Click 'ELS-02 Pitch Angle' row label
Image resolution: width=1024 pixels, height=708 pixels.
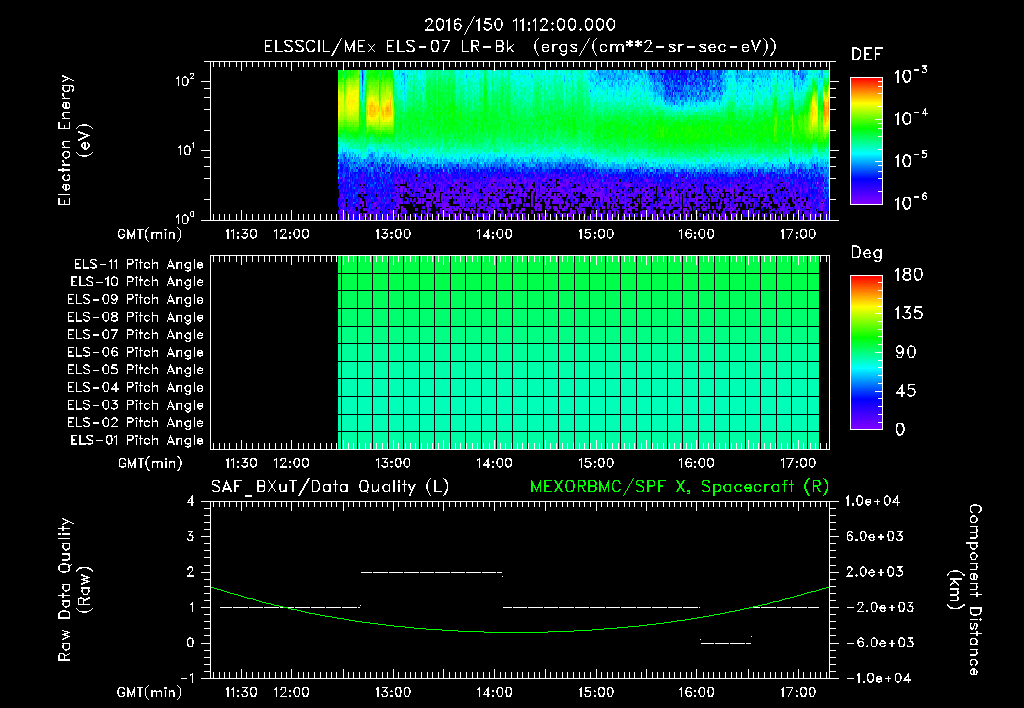coord(135,423)
